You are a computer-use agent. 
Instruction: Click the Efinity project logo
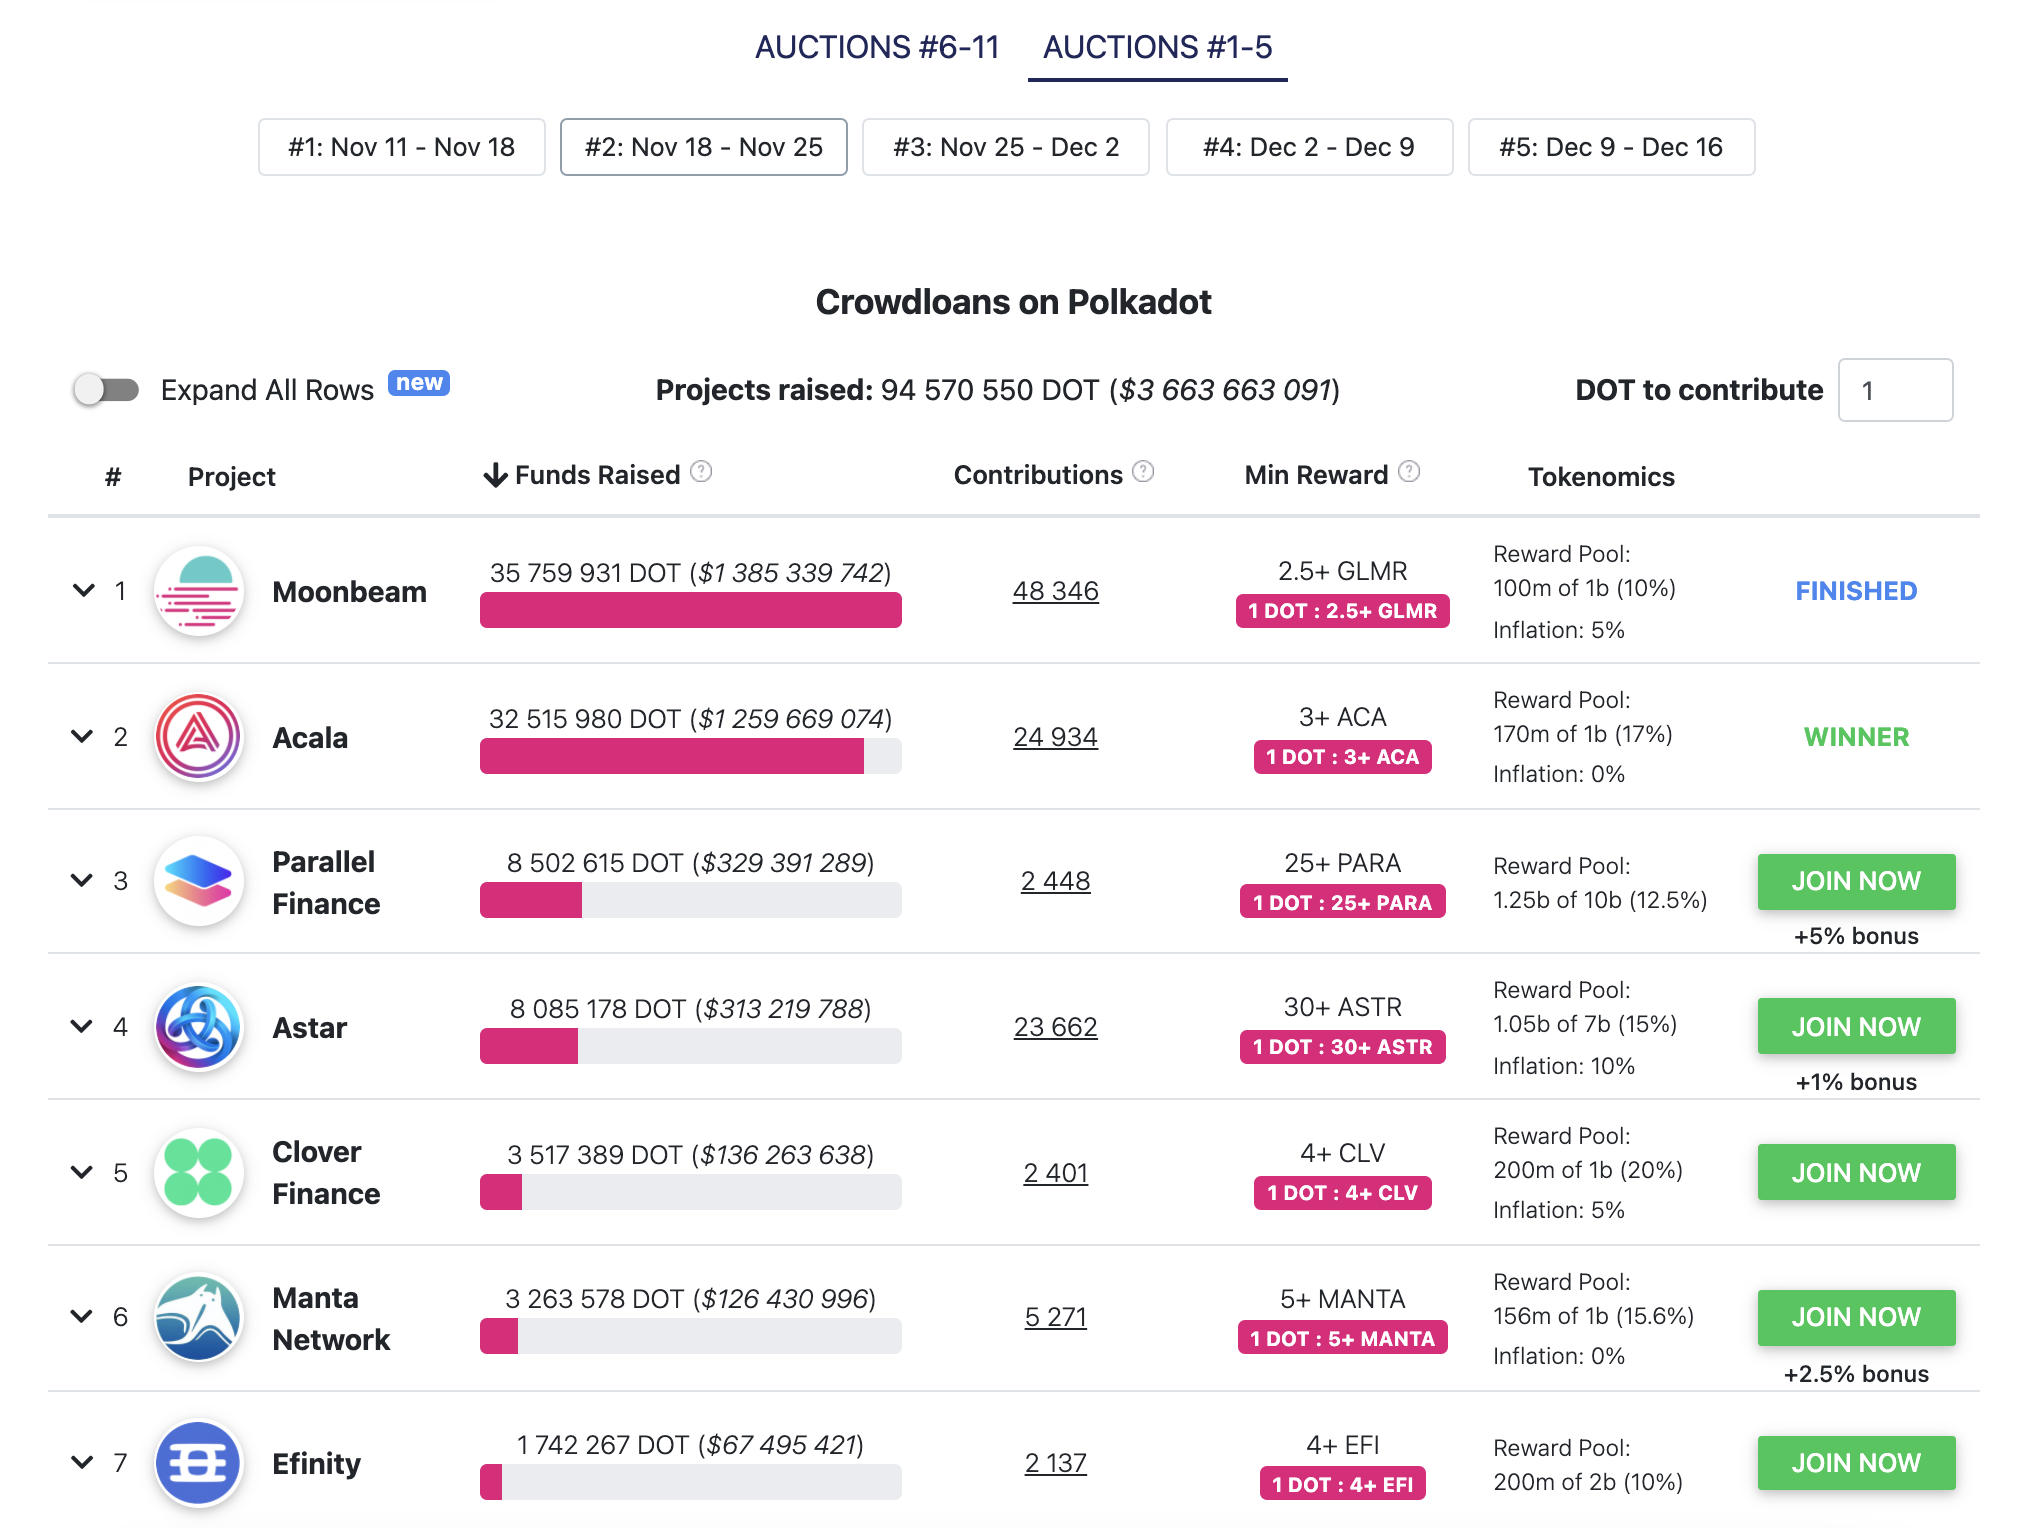[199, 1463]
